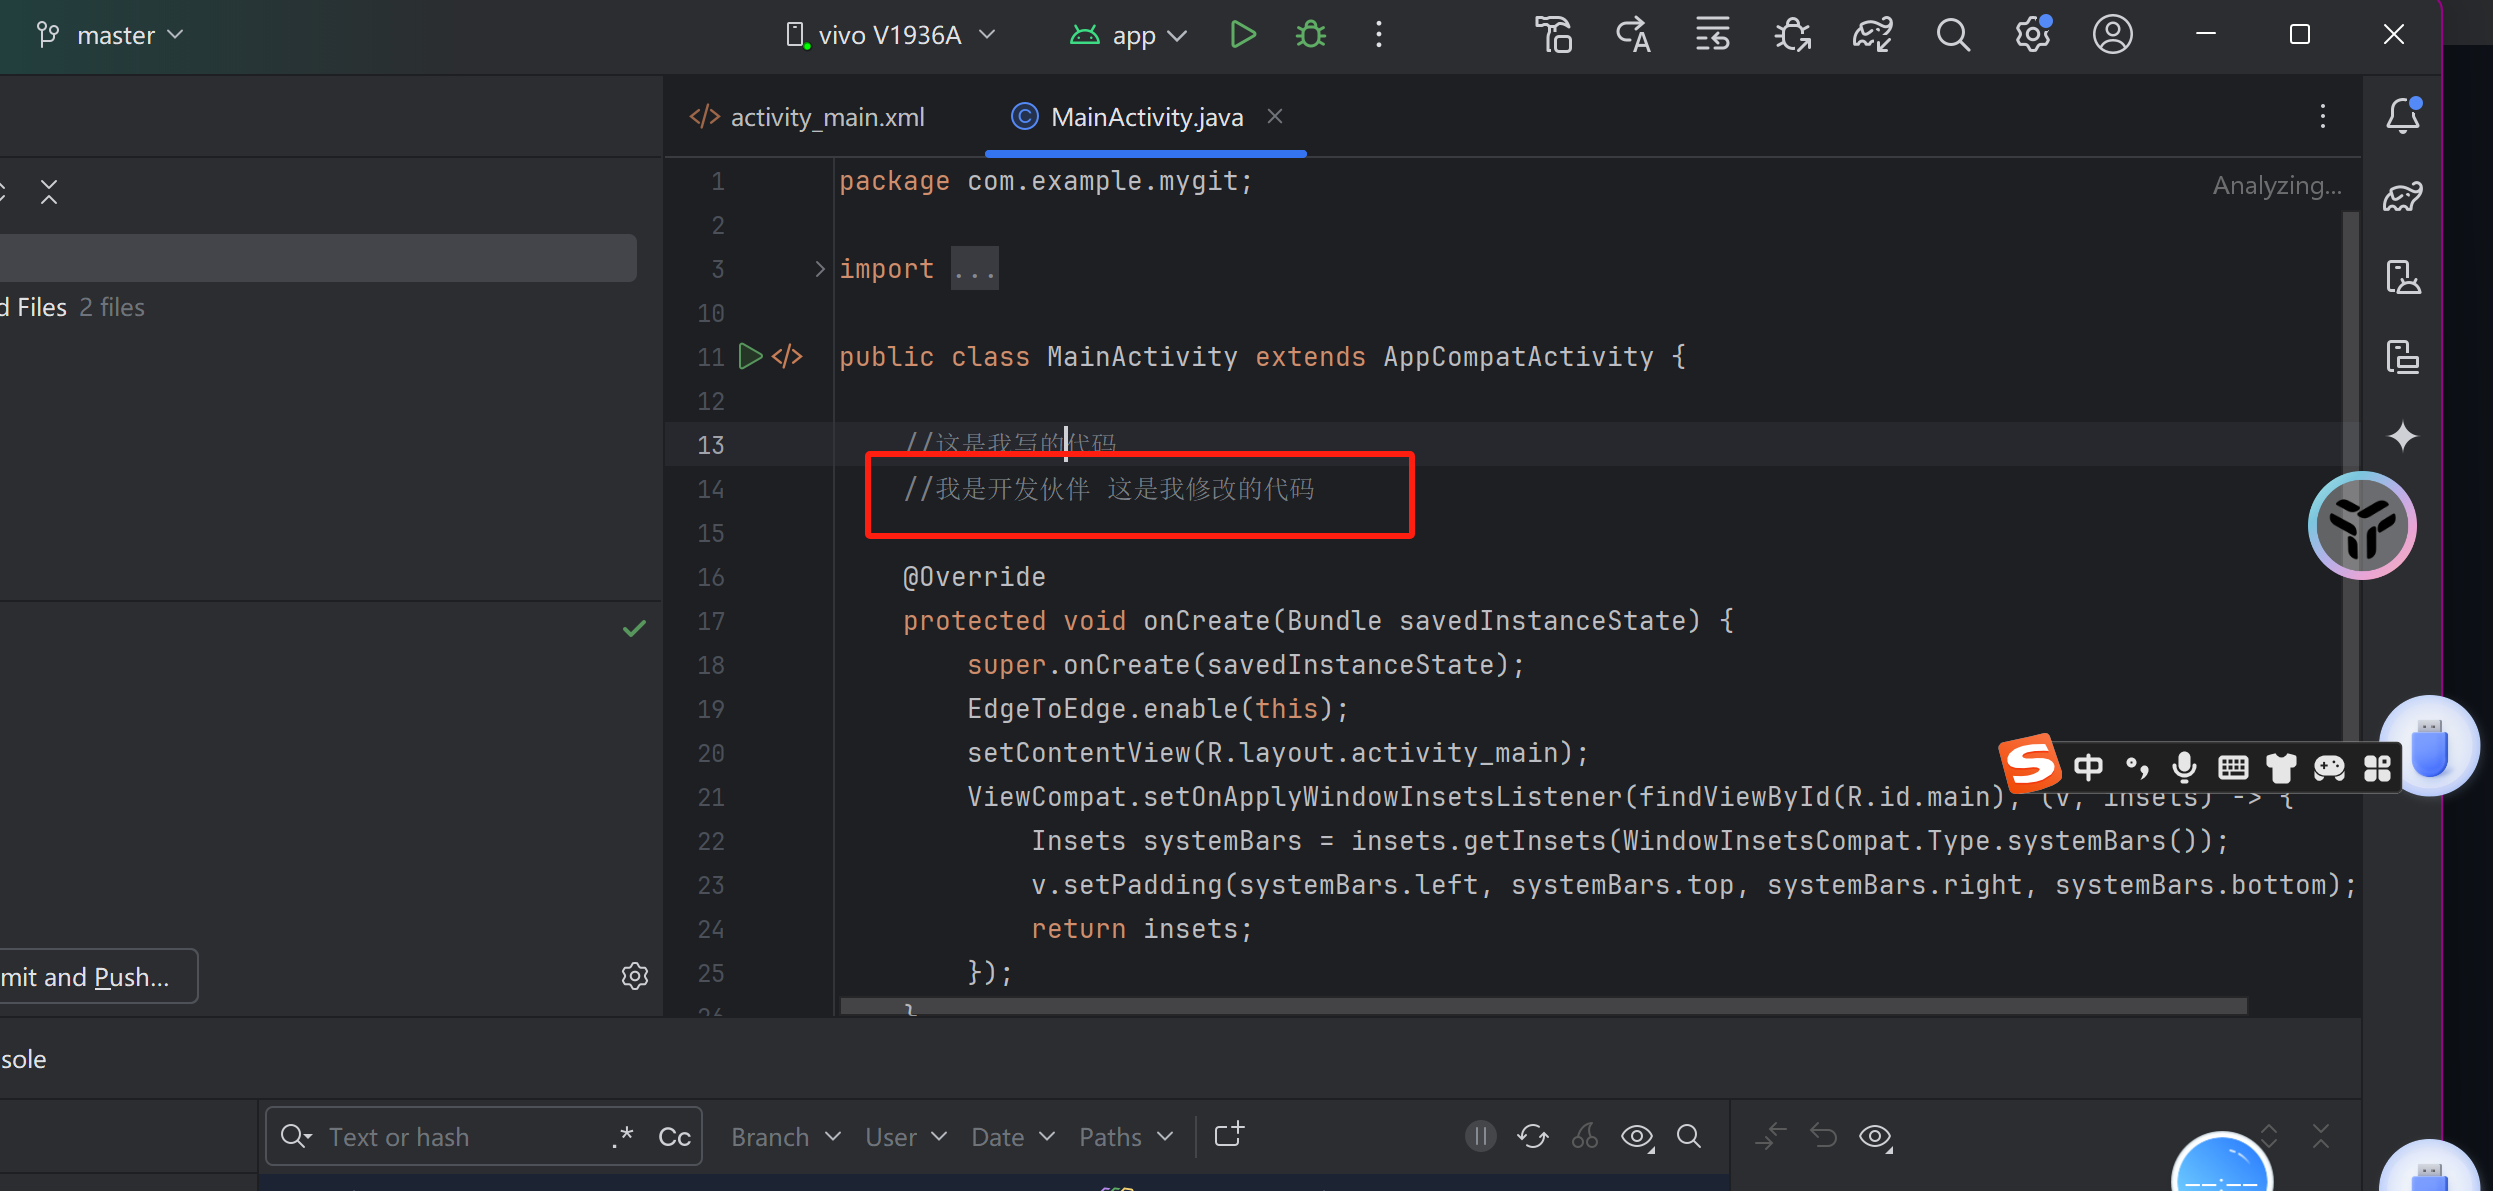2493x1191 pixels.
Task: Open Sogou toolbox four-squares icon
Action: click(x=2377, y=768)
